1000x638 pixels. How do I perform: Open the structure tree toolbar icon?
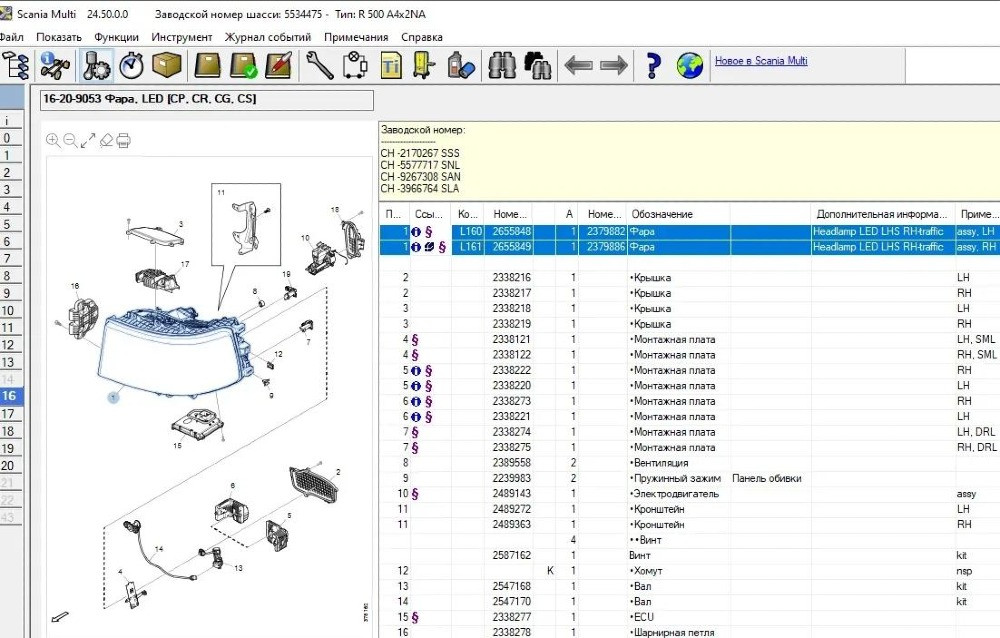click(15, 65)
